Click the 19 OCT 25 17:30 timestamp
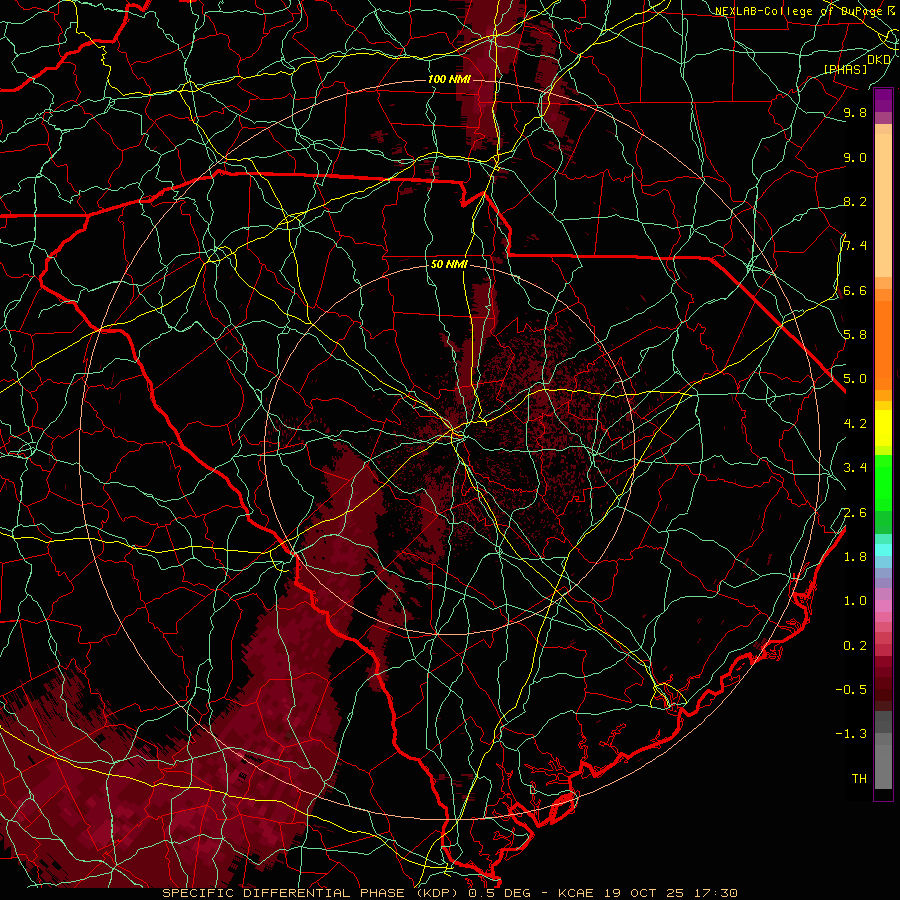 pos(671,893)
